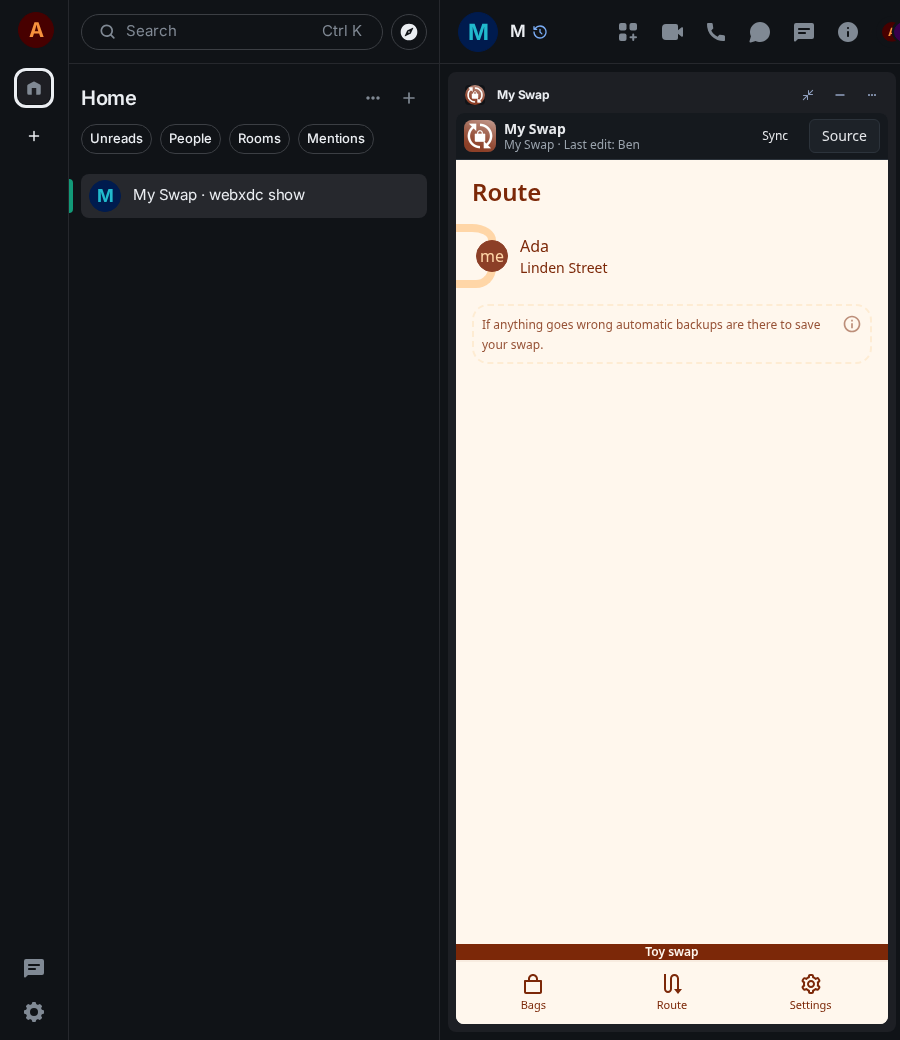Open the My Swap · webxdc show room

253,196
